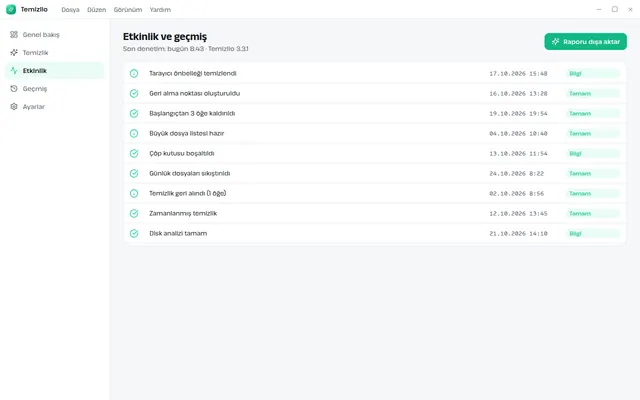
Task: Click info icon beside Büyük dosya listesi hazır
Action: click(x=134, y=133)
